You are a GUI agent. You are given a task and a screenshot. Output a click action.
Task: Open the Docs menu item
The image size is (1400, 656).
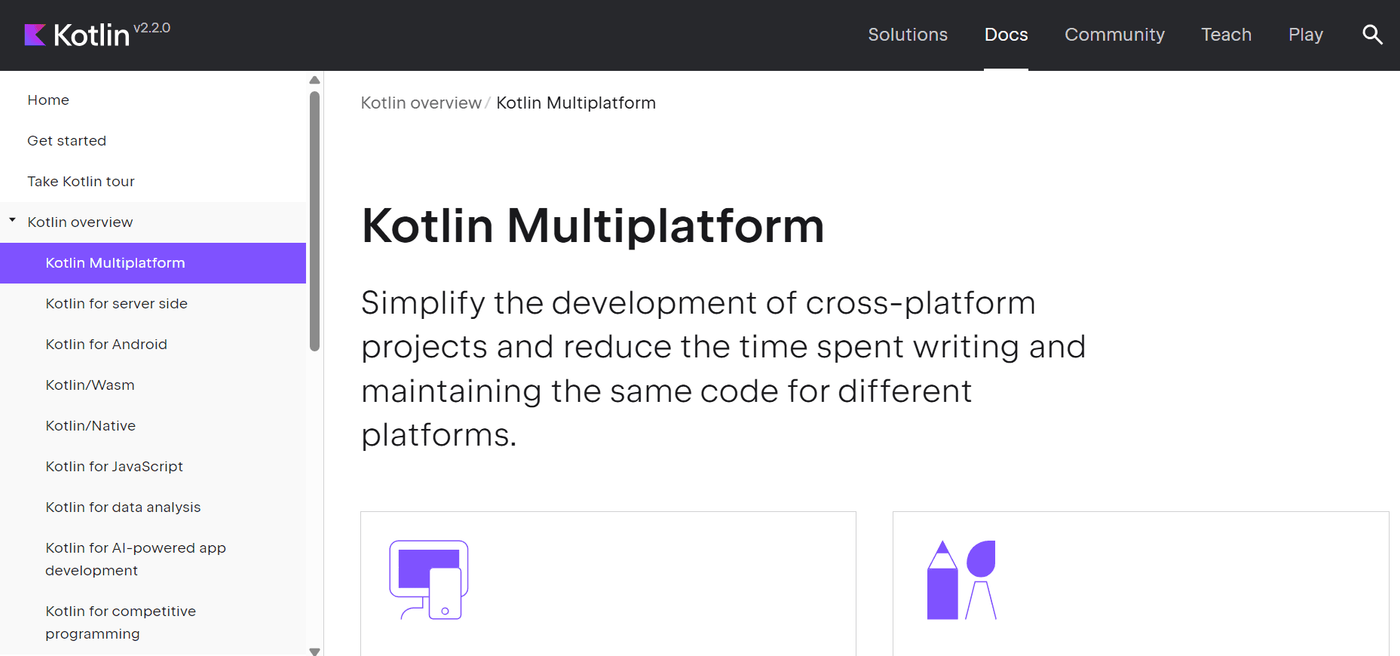tap(1006, 35)
